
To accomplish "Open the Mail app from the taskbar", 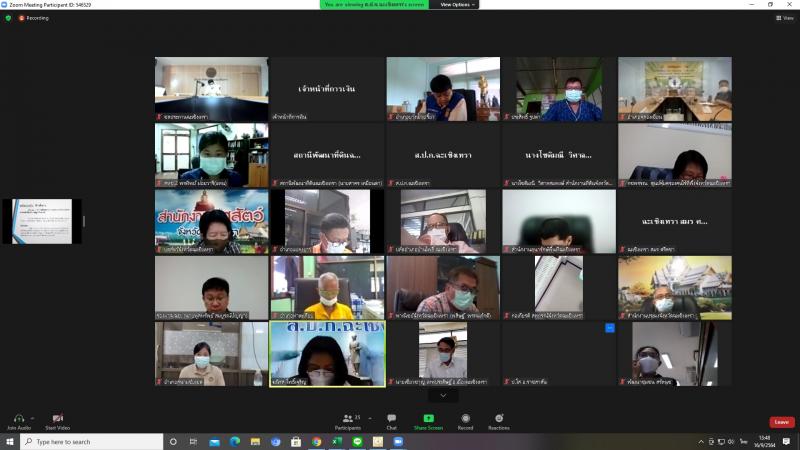I will pyautogui.click(x=214, y=441).
